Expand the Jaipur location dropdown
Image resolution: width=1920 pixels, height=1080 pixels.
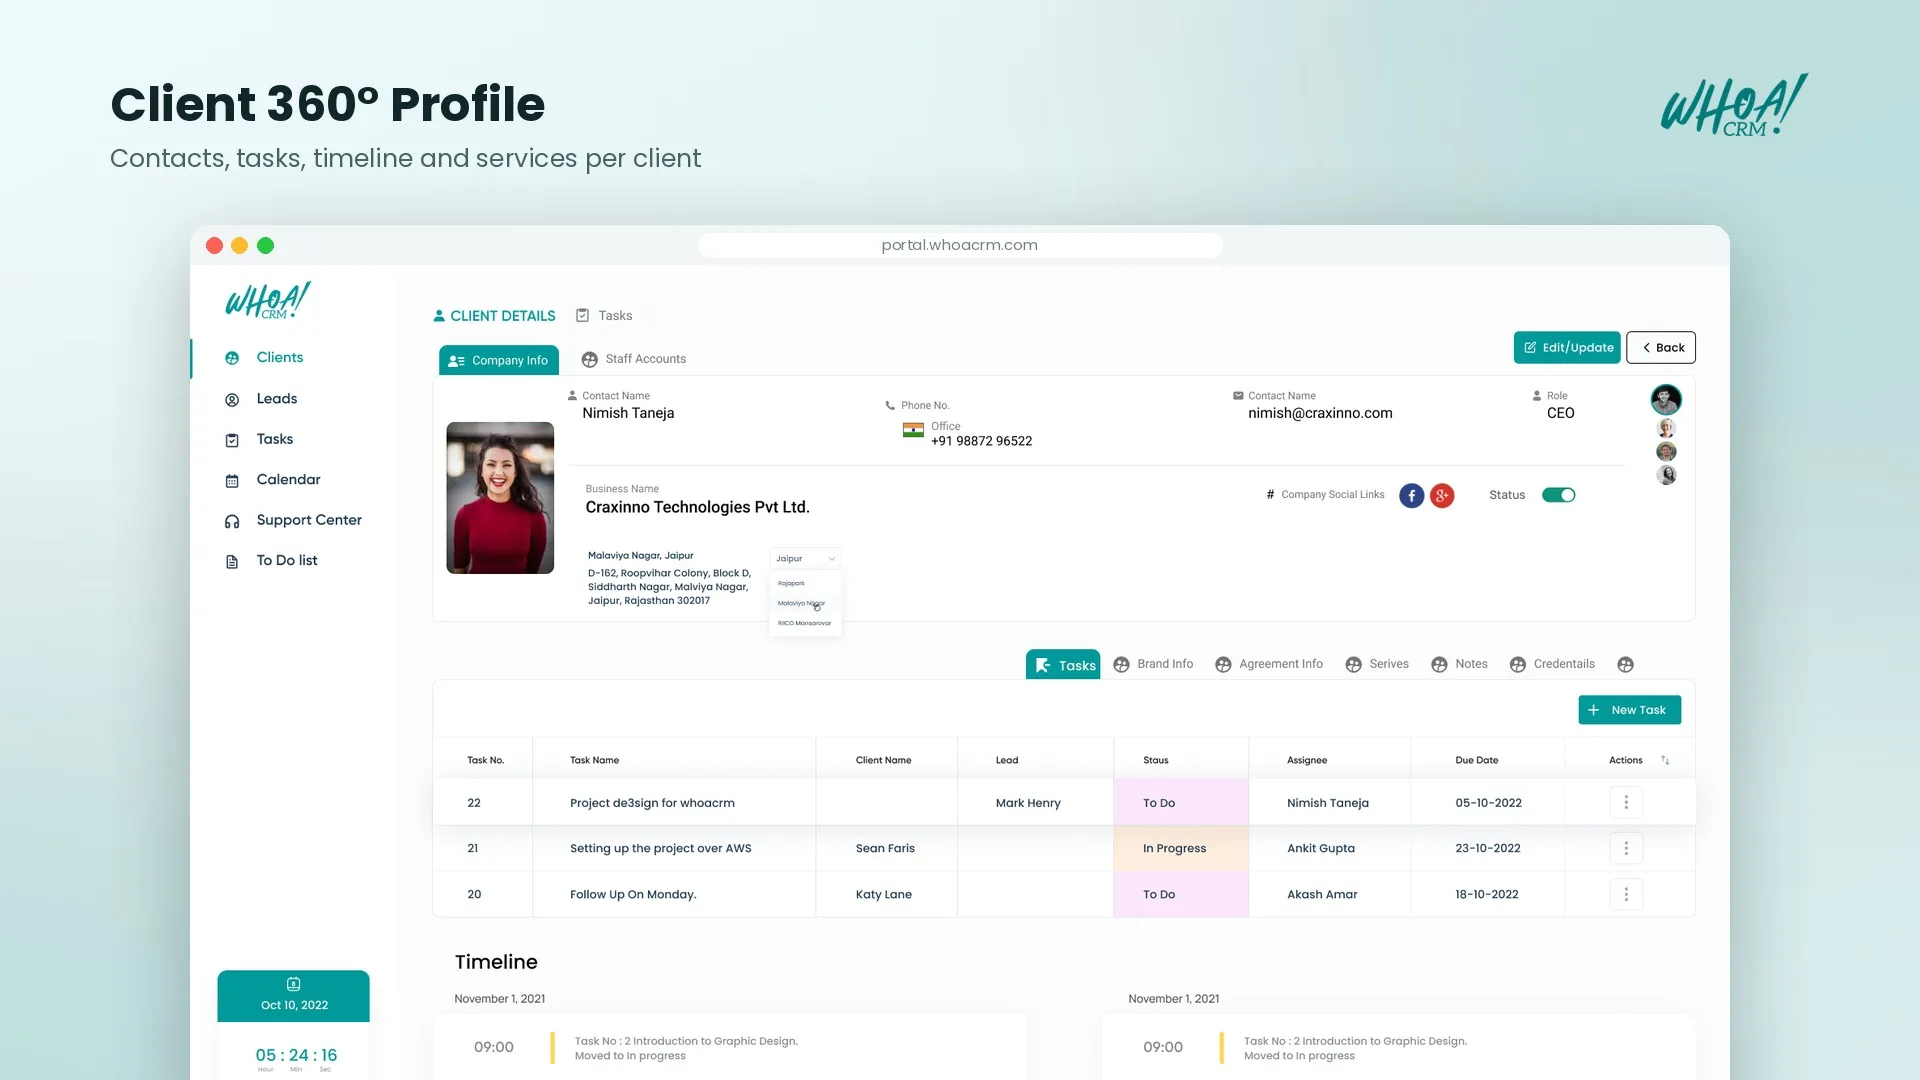point(805,558)
